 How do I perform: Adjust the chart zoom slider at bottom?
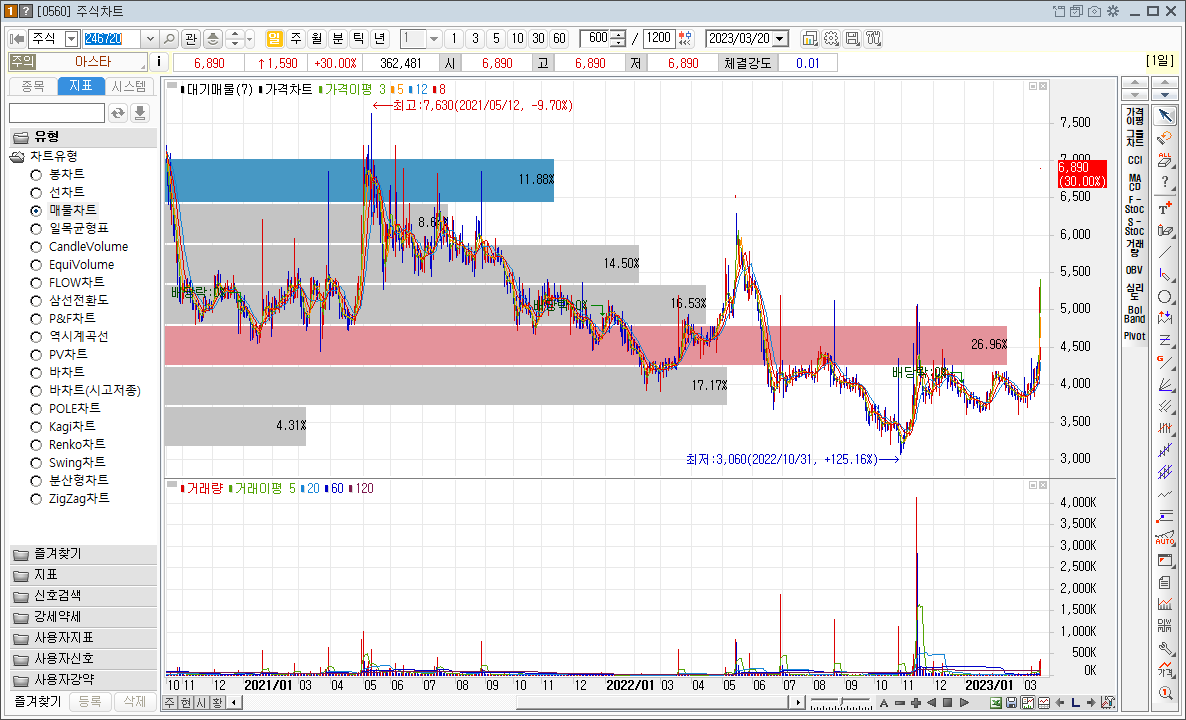(840, 703)
